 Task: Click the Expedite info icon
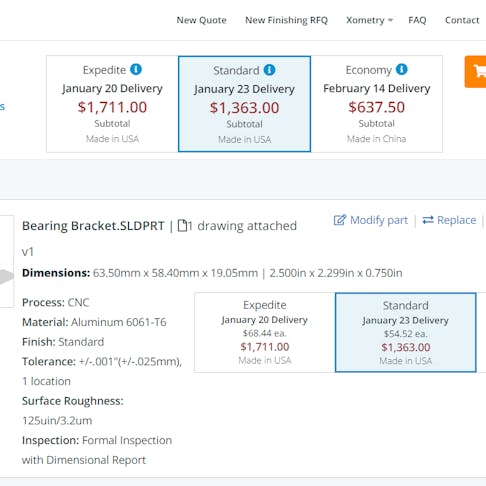point(136,69)
